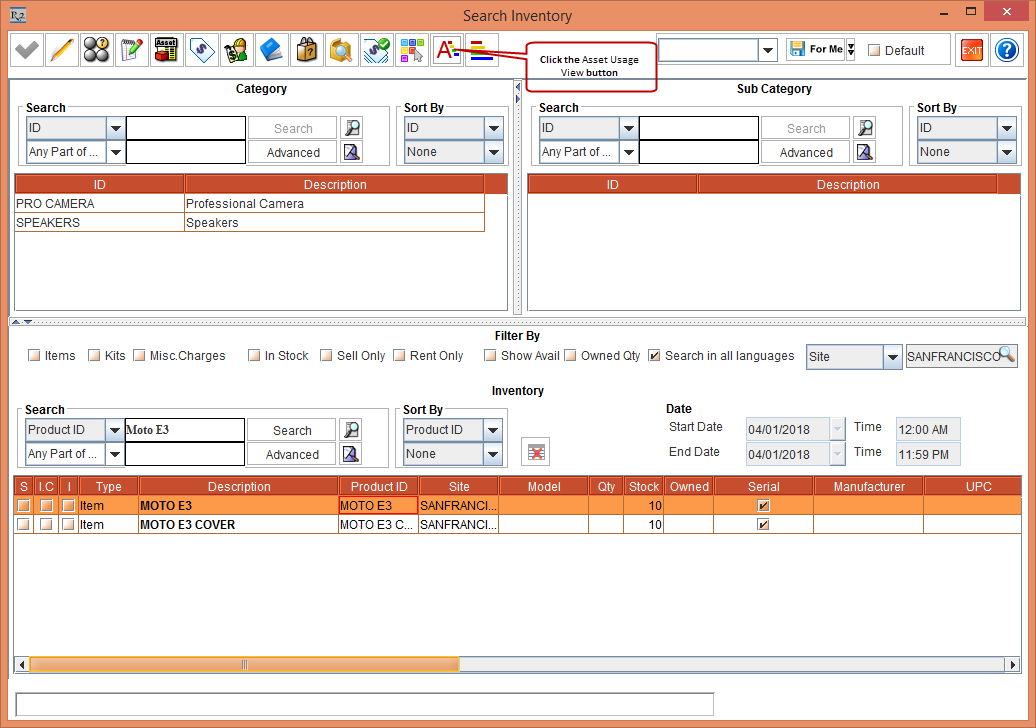Click the site lookup magnifier icon
This screenshot has height=728, width=1036.
click(1006, 355)
